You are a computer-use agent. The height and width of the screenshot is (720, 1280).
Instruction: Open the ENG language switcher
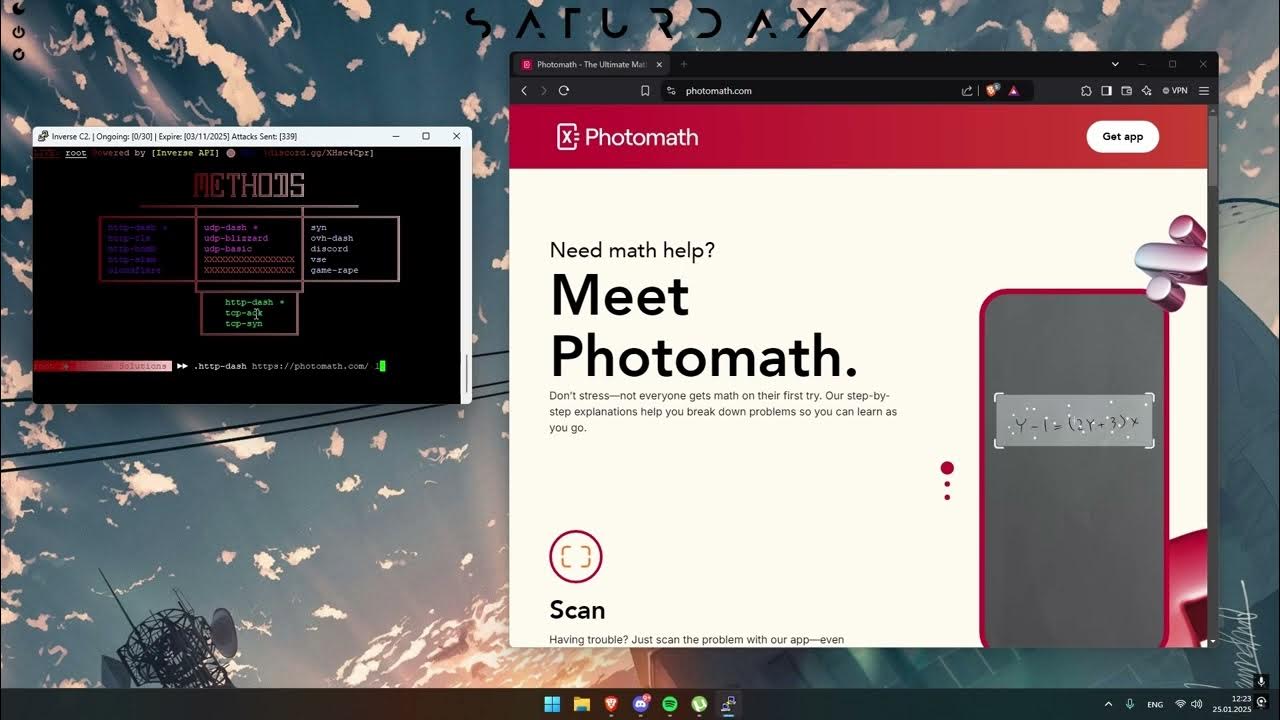pos(1155,704)
